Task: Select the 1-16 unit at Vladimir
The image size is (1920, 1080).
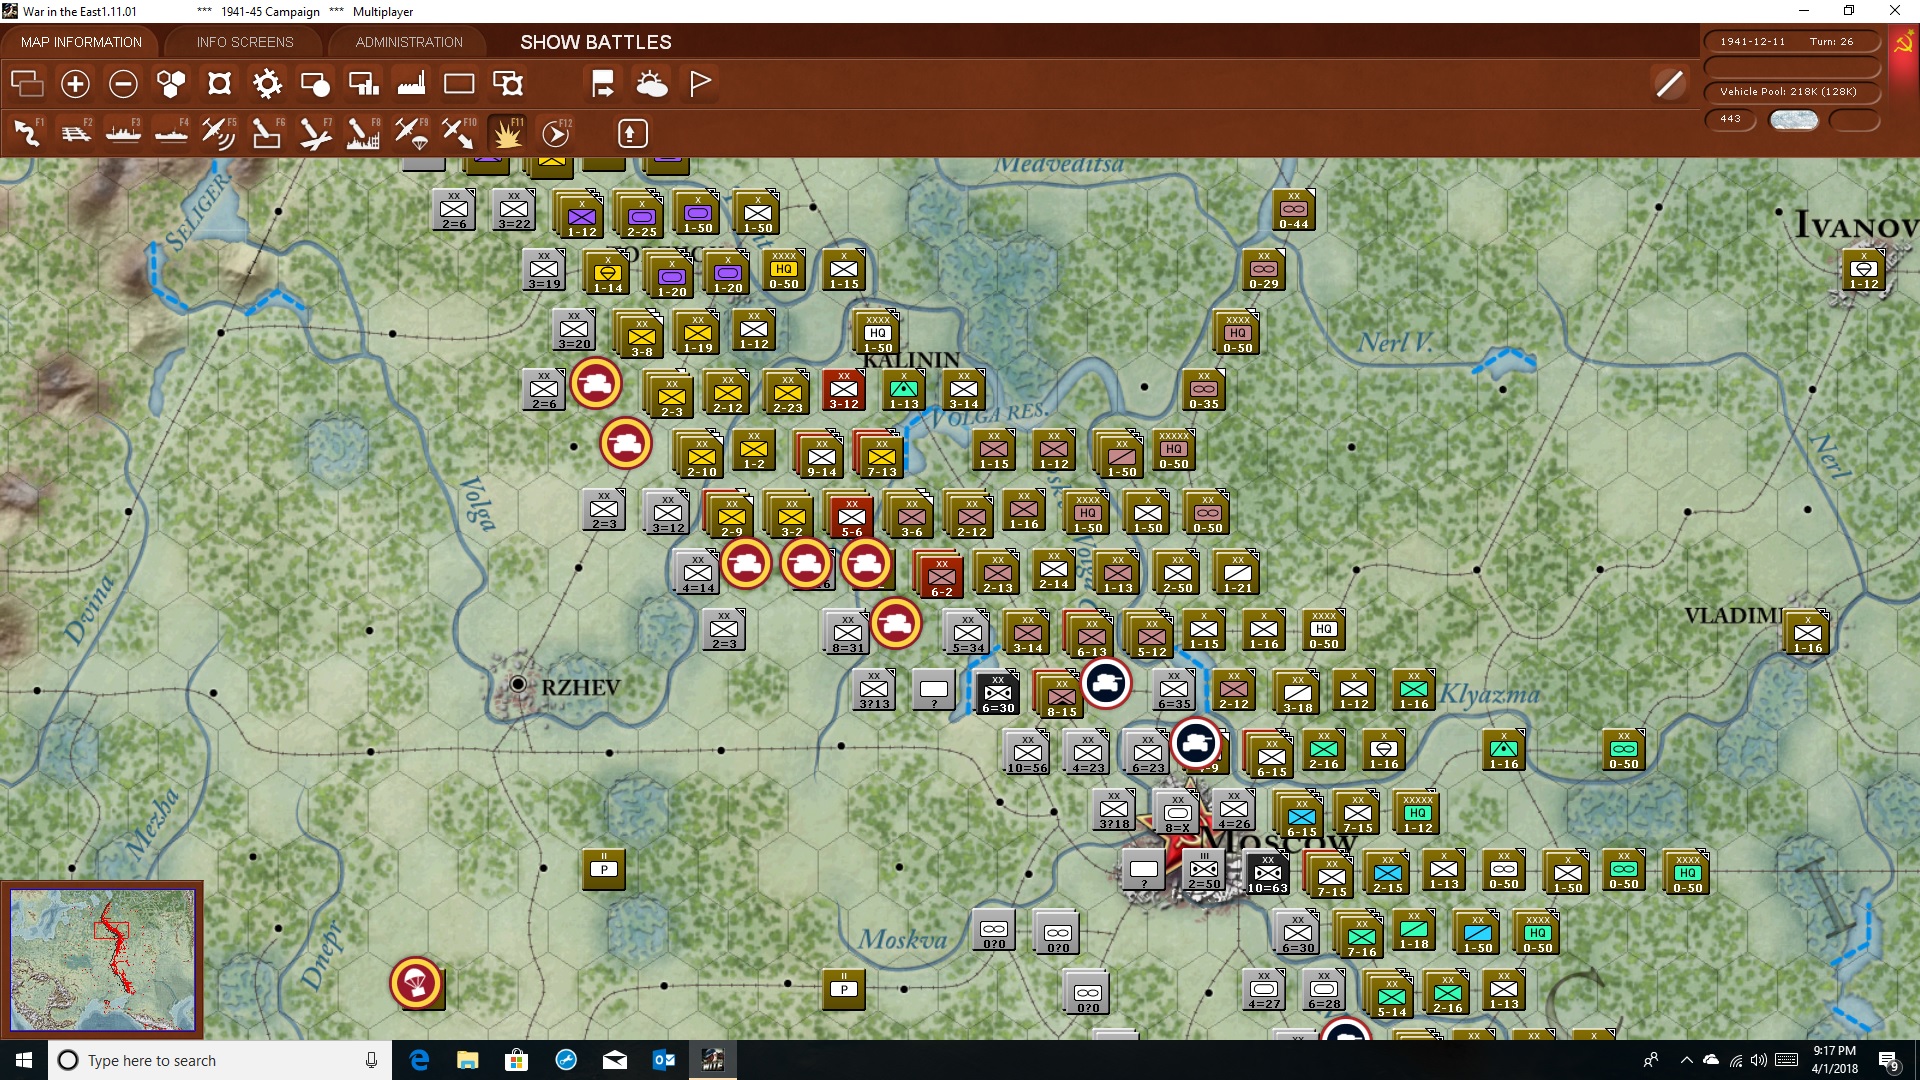Action: point(1807,633)
